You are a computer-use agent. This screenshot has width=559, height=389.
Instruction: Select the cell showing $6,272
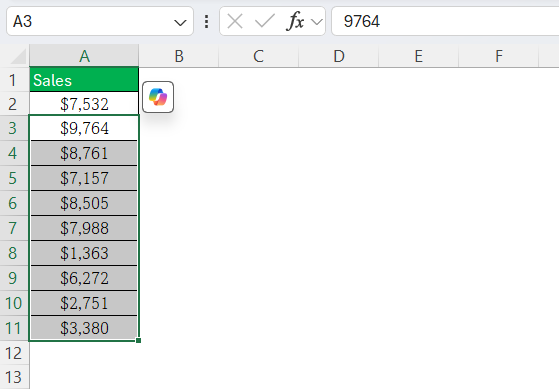pyautogui.click(x=84, y=278)
